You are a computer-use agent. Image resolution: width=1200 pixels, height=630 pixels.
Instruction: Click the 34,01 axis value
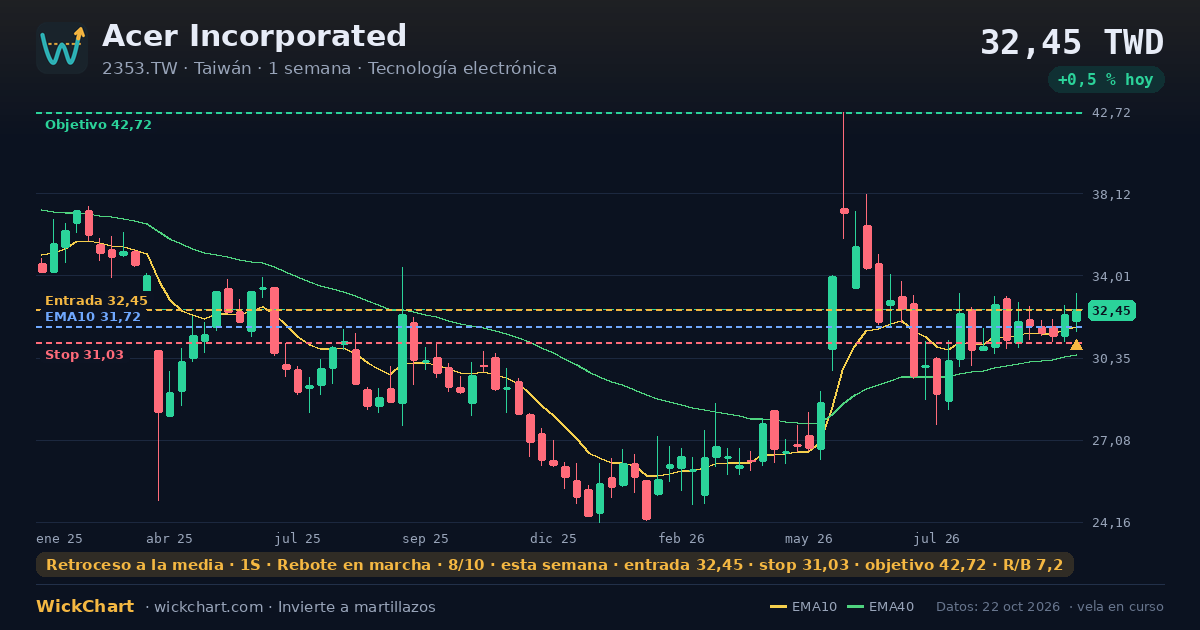(1111, 277)
